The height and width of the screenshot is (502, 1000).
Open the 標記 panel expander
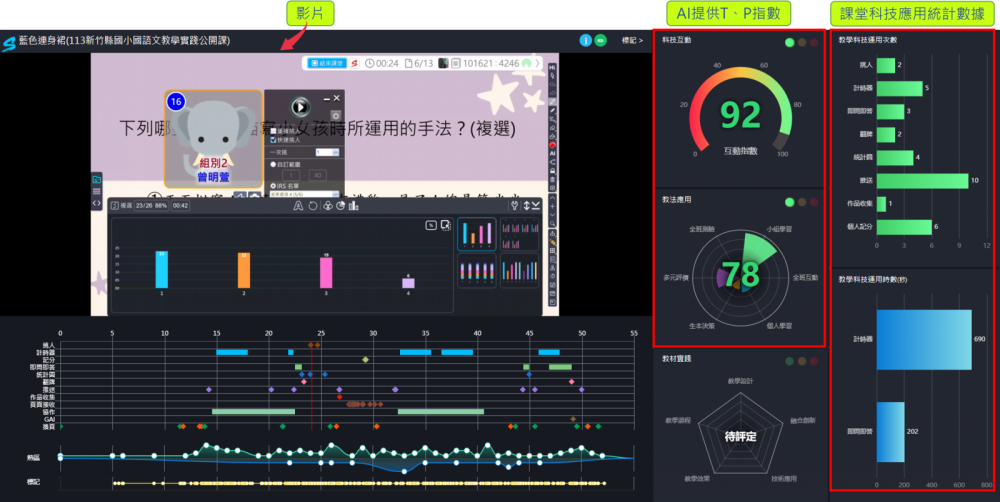pos(633,41)
